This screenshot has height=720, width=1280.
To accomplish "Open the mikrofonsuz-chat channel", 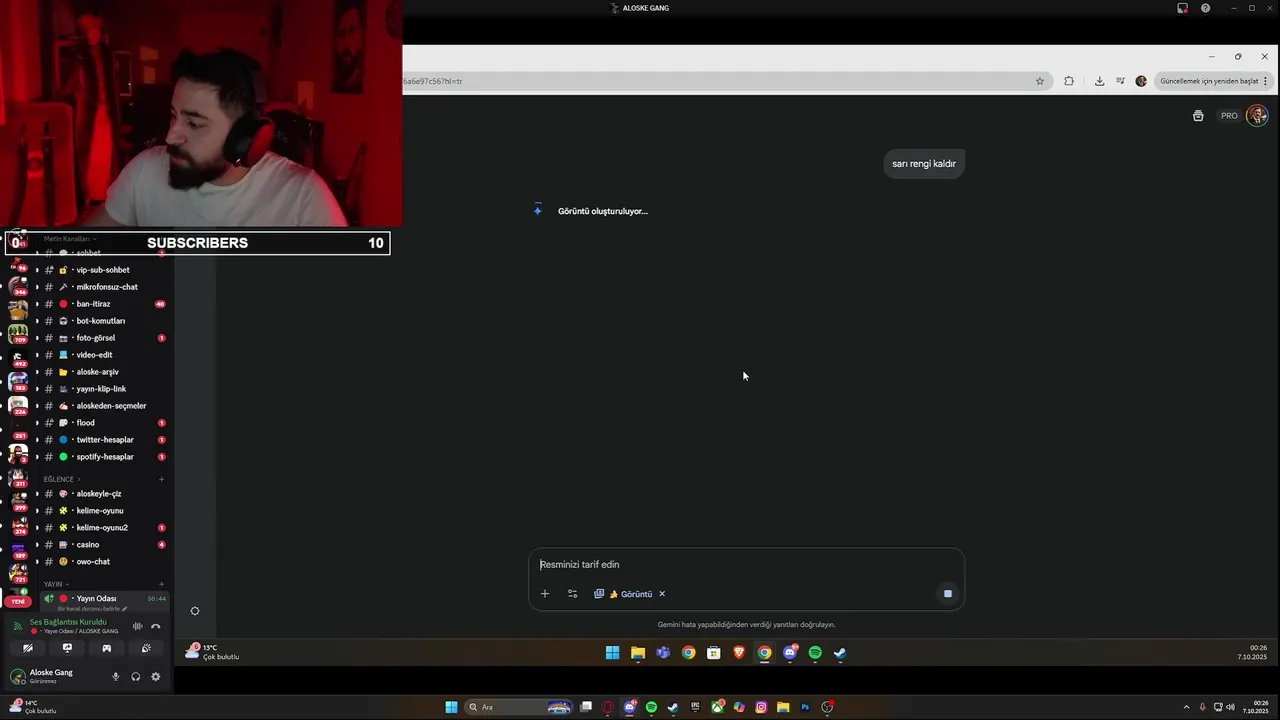I will [104, 287].
